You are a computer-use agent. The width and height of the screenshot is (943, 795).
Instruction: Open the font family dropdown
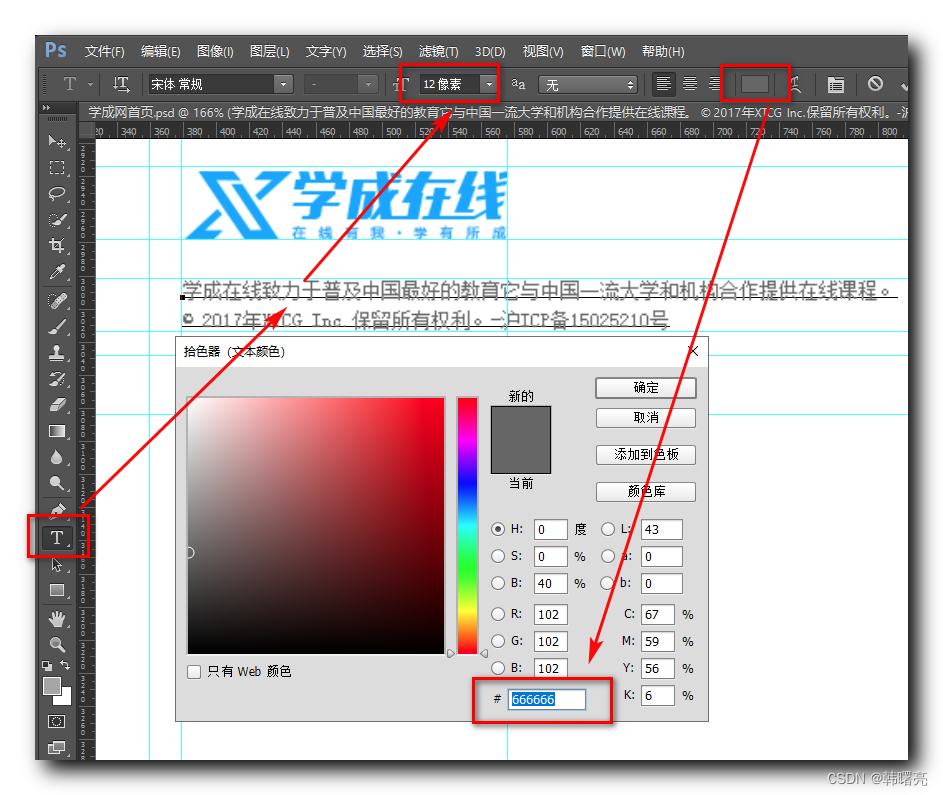click(283, 84)
